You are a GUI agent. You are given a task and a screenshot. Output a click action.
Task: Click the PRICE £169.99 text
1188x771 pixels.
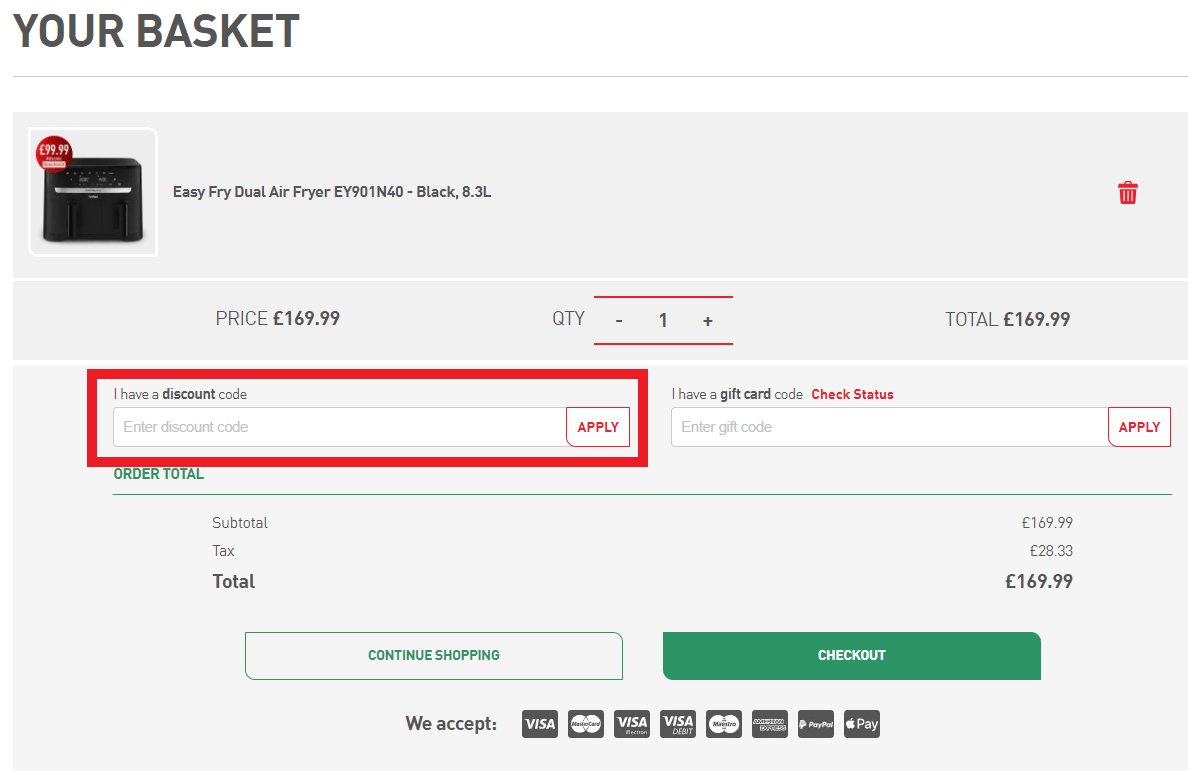[277, 319]
